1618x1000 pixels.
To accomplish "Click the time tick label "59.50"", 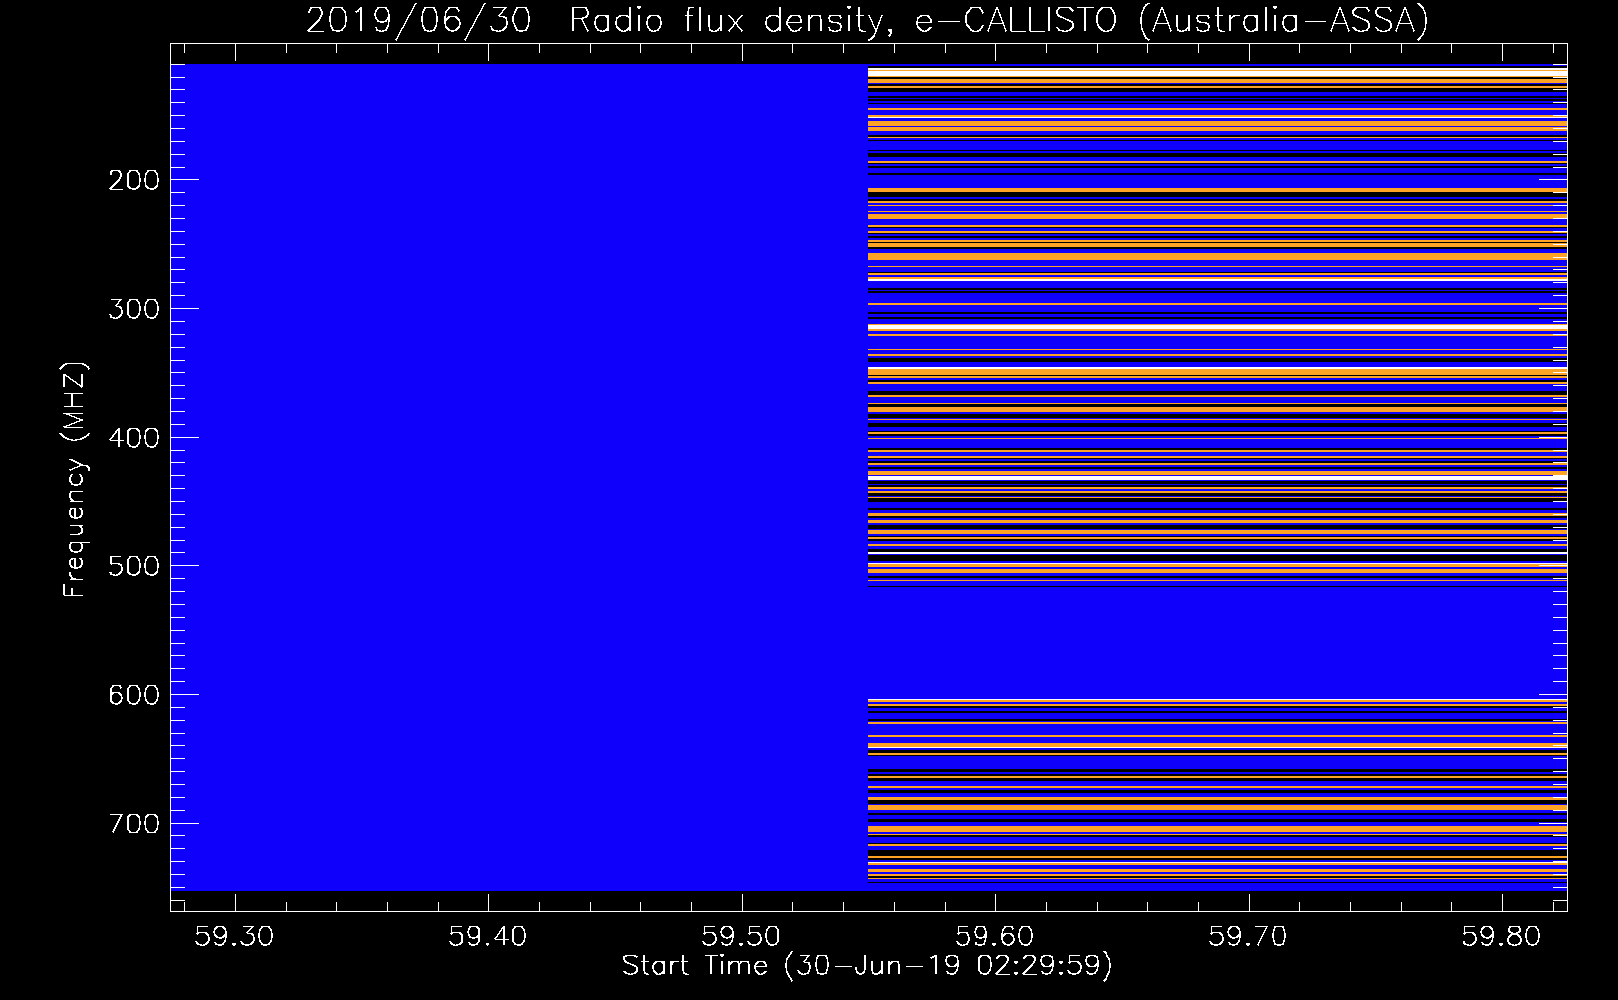I will [741, 936].
